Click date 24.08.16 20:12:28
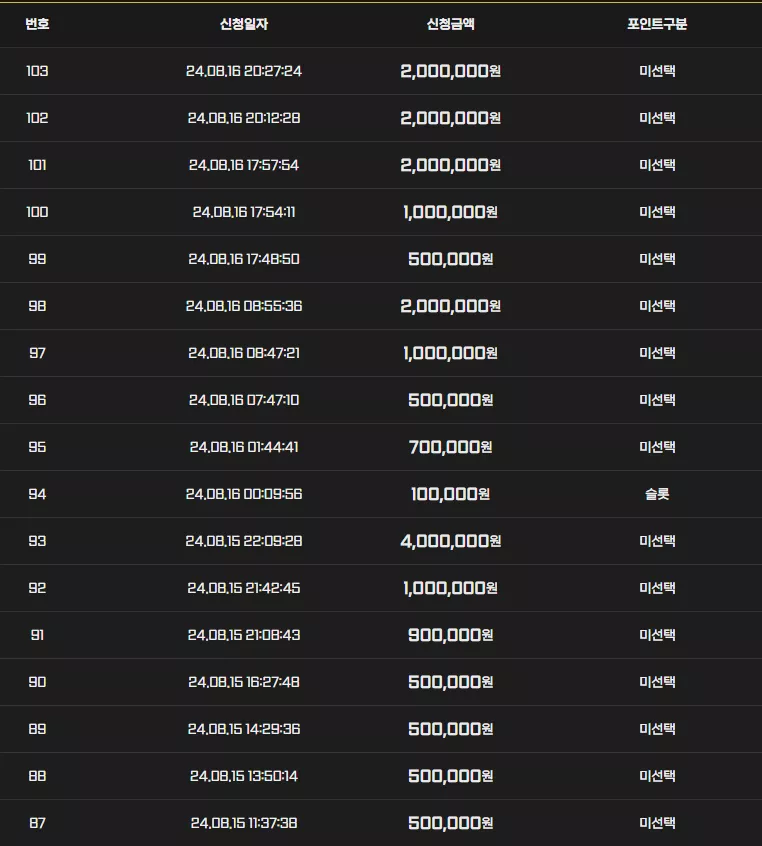Screen dimensions: 762x846 pyautogui.click(x=244, y=118)
